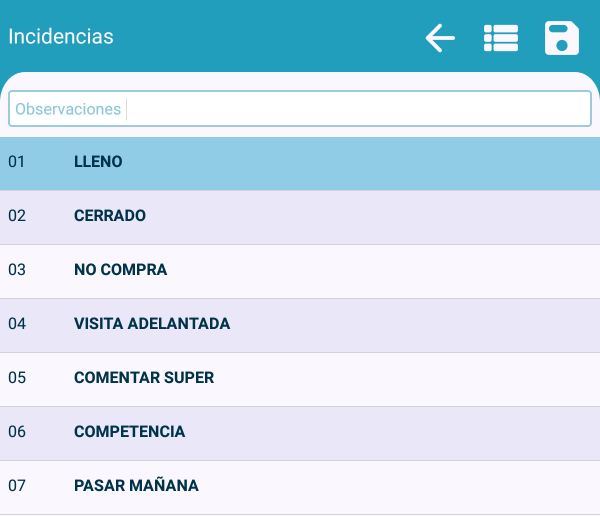The width and height of the screenshot is (600, 516).
Task: Click the save floppy disk icon
Action: [x=562, y=38]
